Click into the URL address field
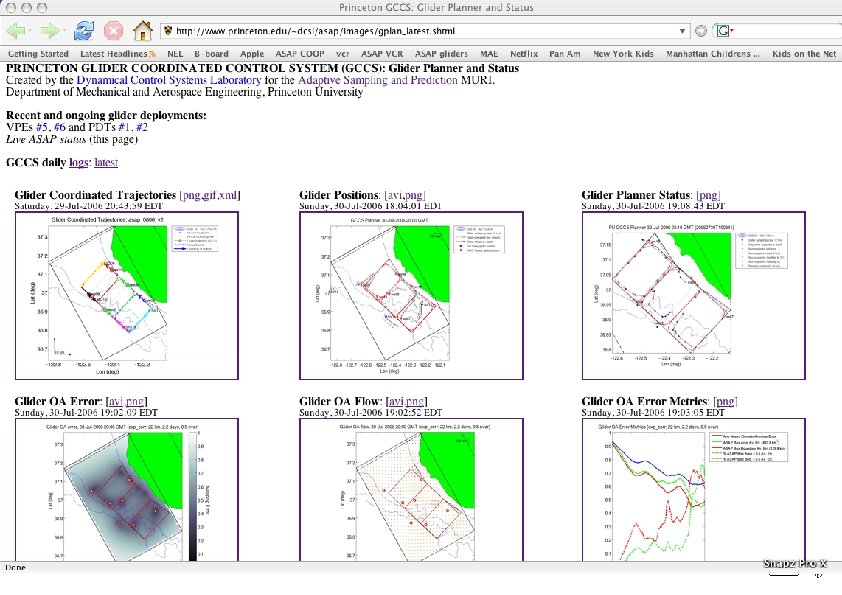This screenshot has height=595, width=842. click(424, 31)
